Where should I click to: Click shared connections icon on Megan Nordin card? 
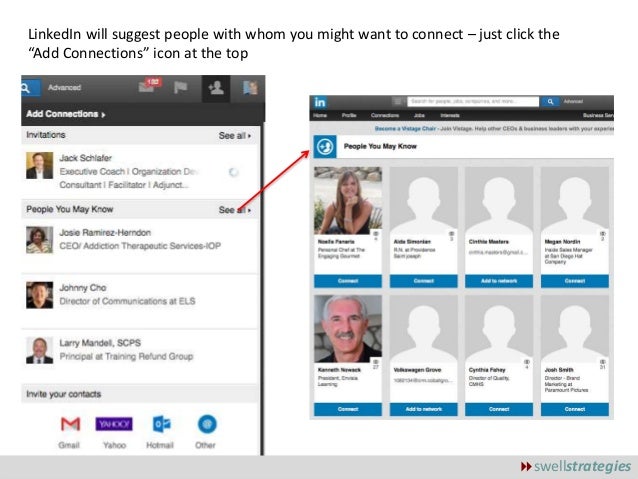(603, 234)
